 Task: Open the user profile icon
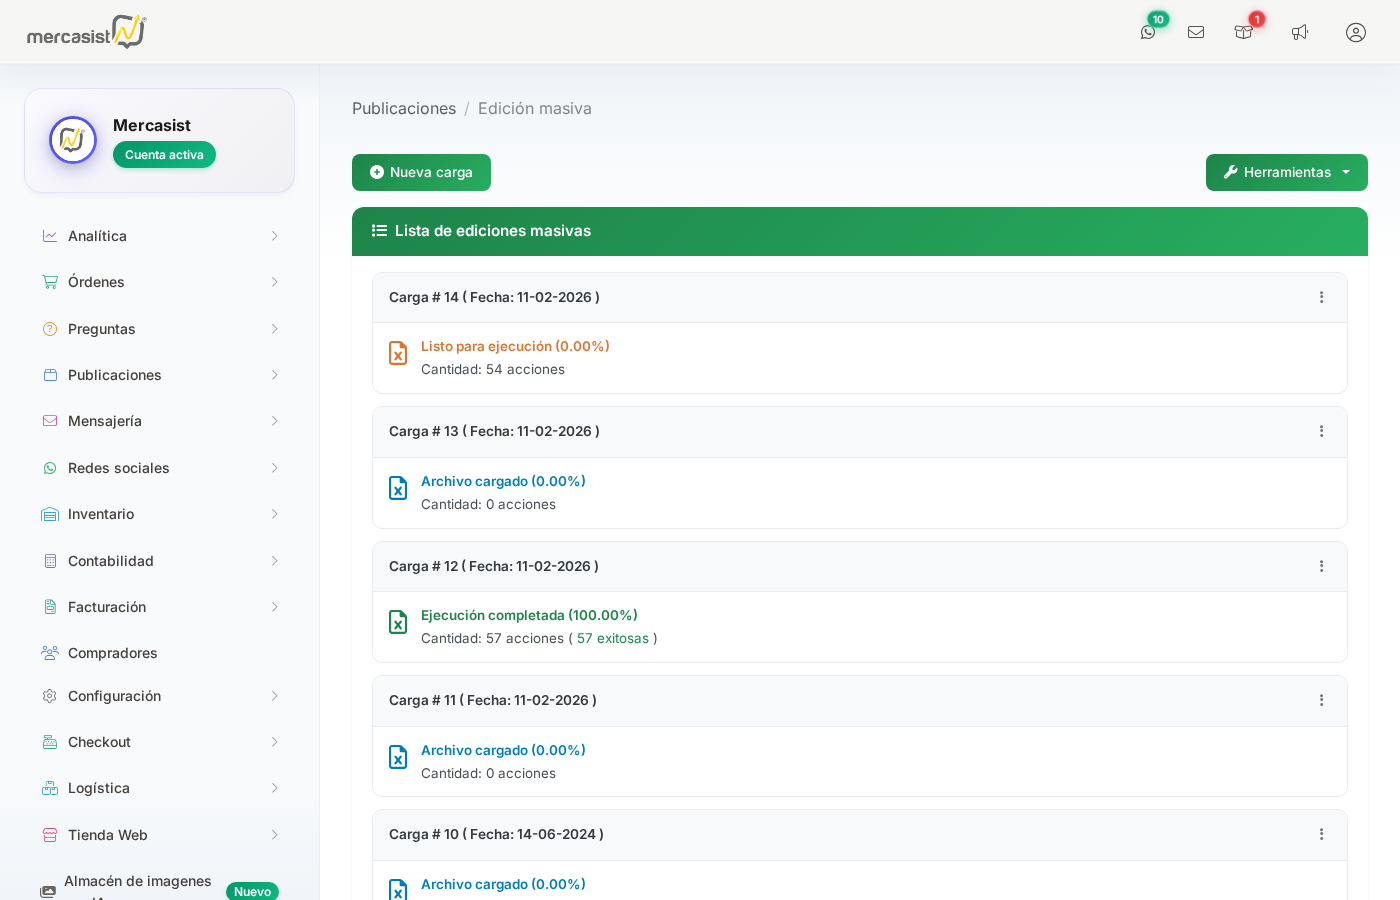(1356, 32)
